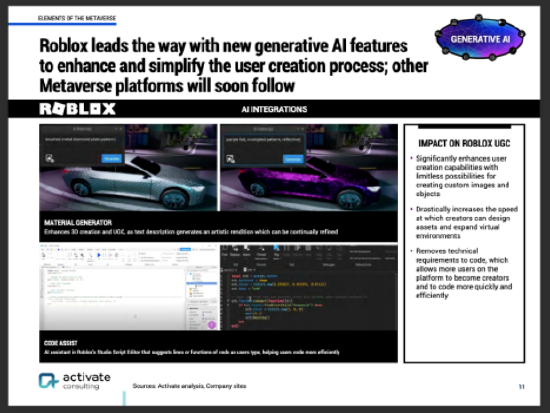Click the "CODE ASSIST" heading
550x413 pixels.
tap(61, 343)
